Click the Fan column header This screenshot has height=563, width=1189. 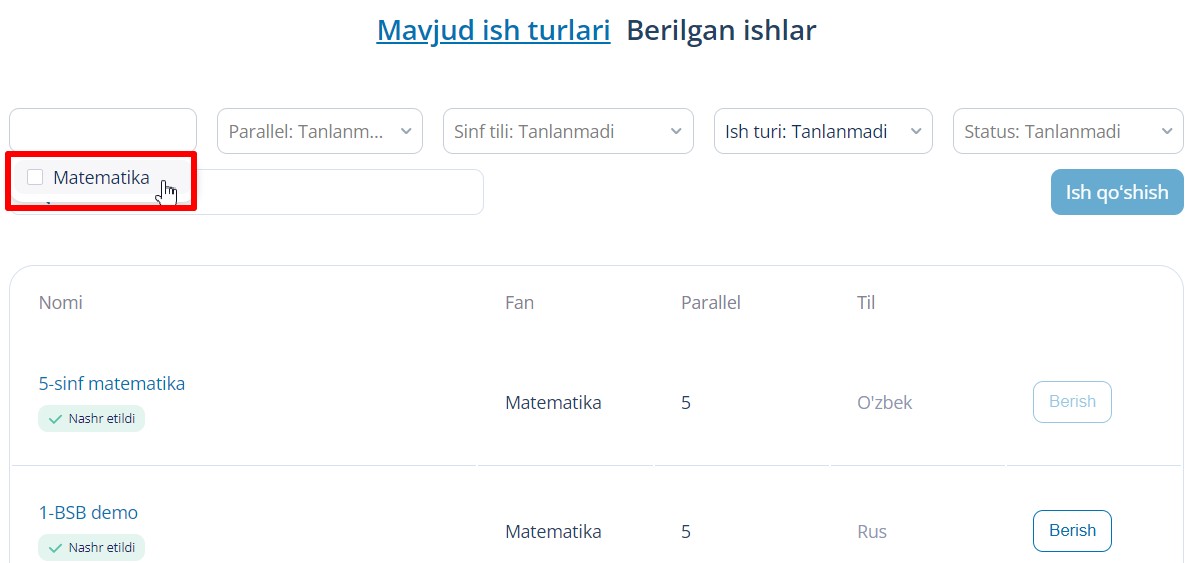coord(519,302)
